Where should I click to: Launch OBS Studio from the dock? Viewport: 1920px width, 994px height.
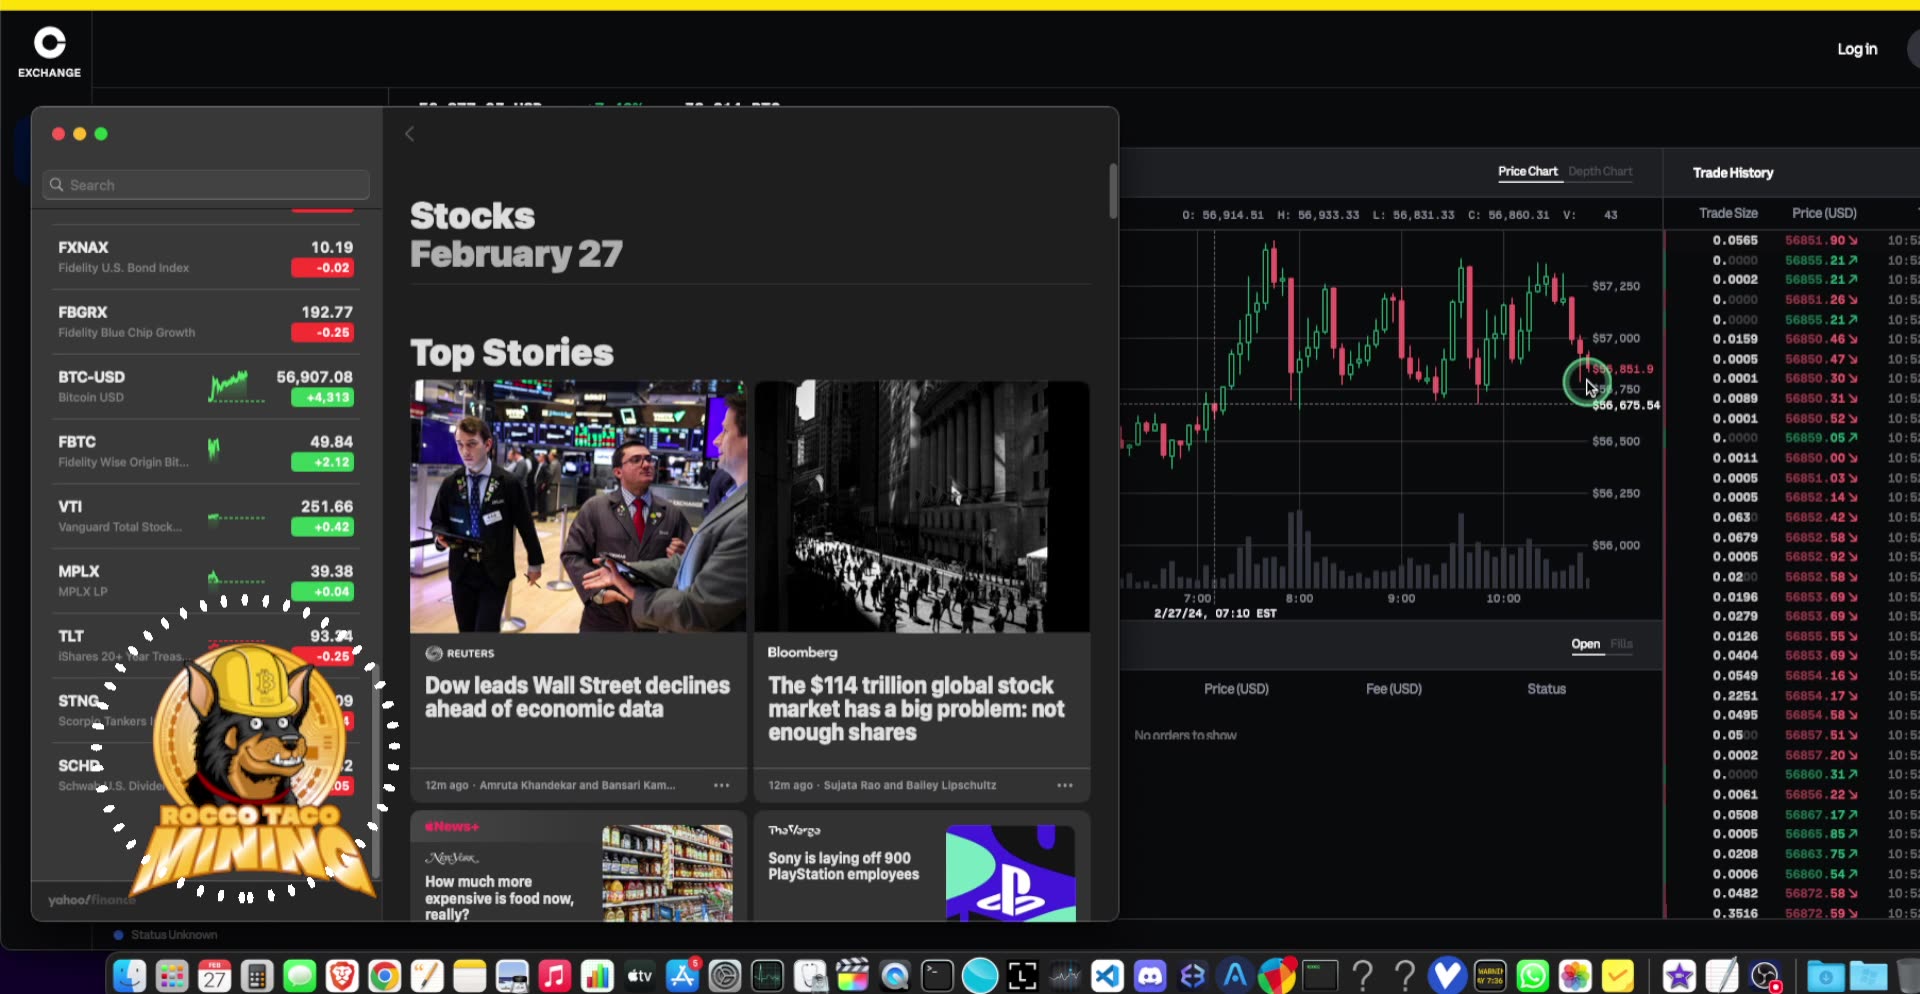[1765, 974]
